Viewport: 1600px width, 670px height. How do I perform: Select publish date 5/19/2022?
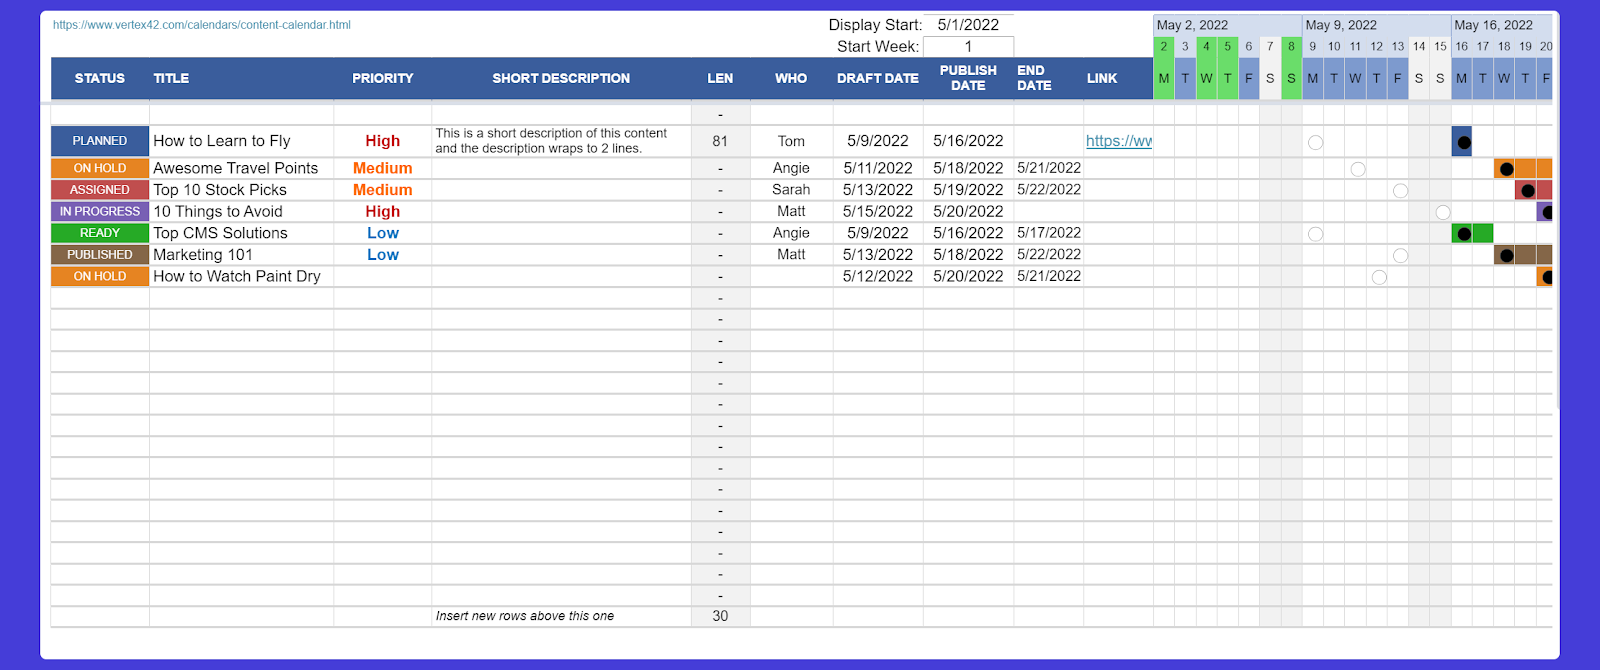click(x=968, y=190)
